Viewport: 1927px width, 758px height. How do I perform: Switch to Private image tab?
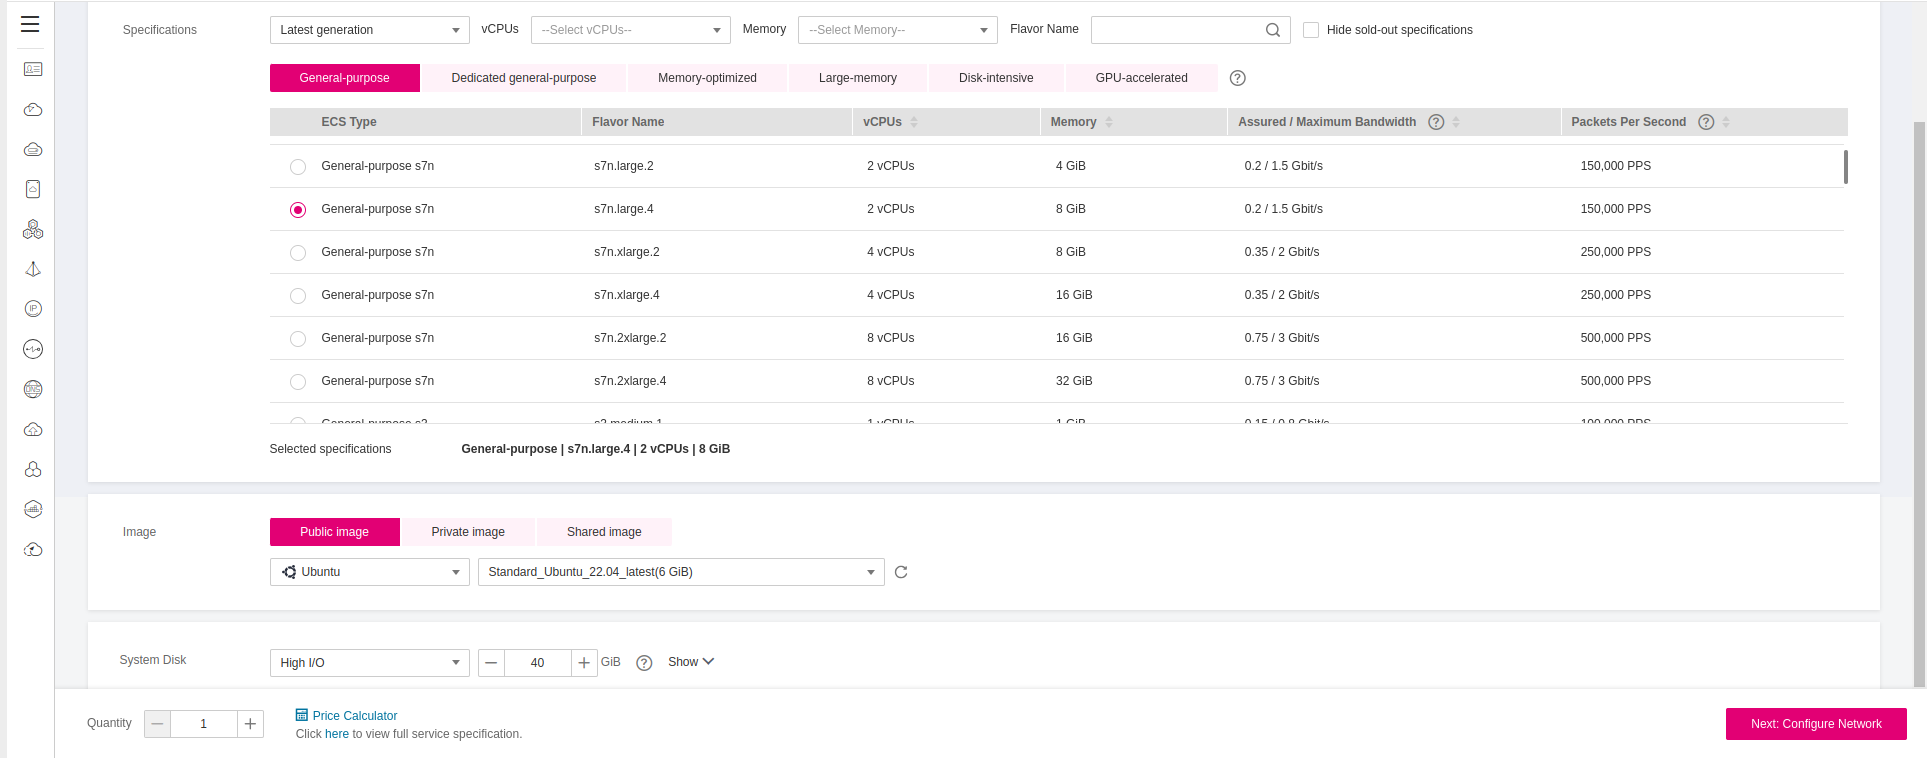tap(468, 532)
